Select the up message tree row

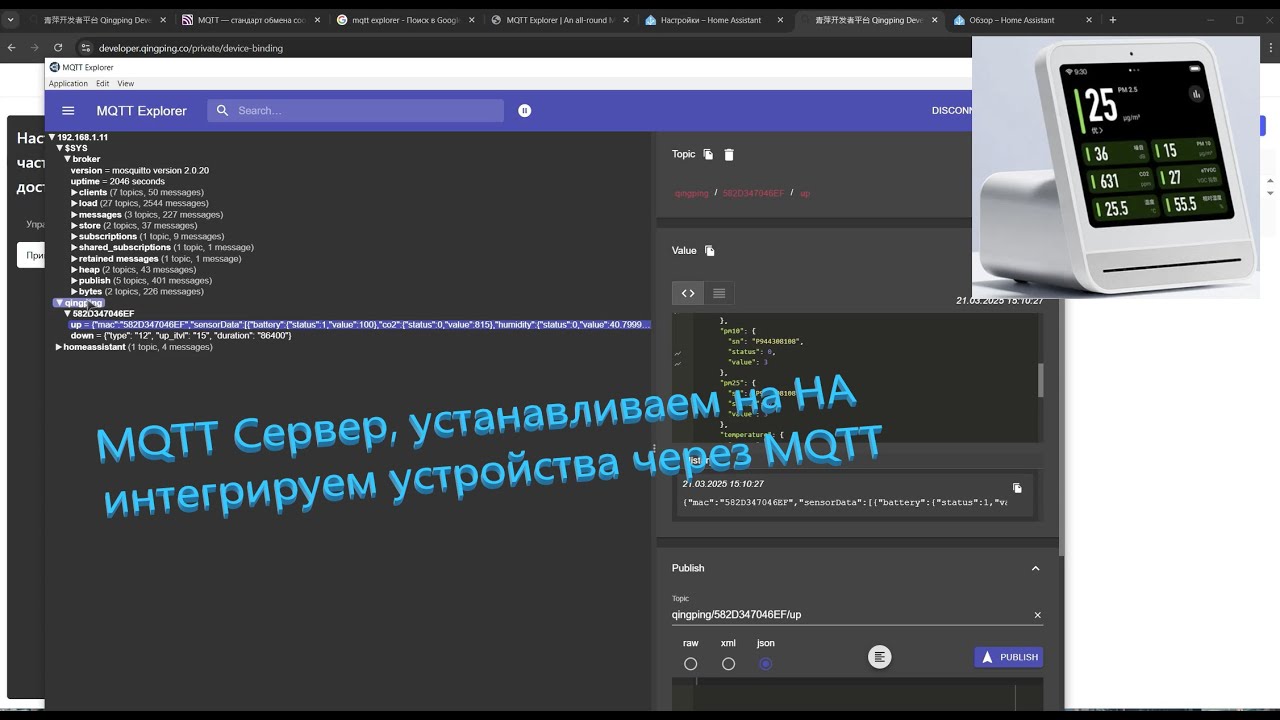[360, 325]
